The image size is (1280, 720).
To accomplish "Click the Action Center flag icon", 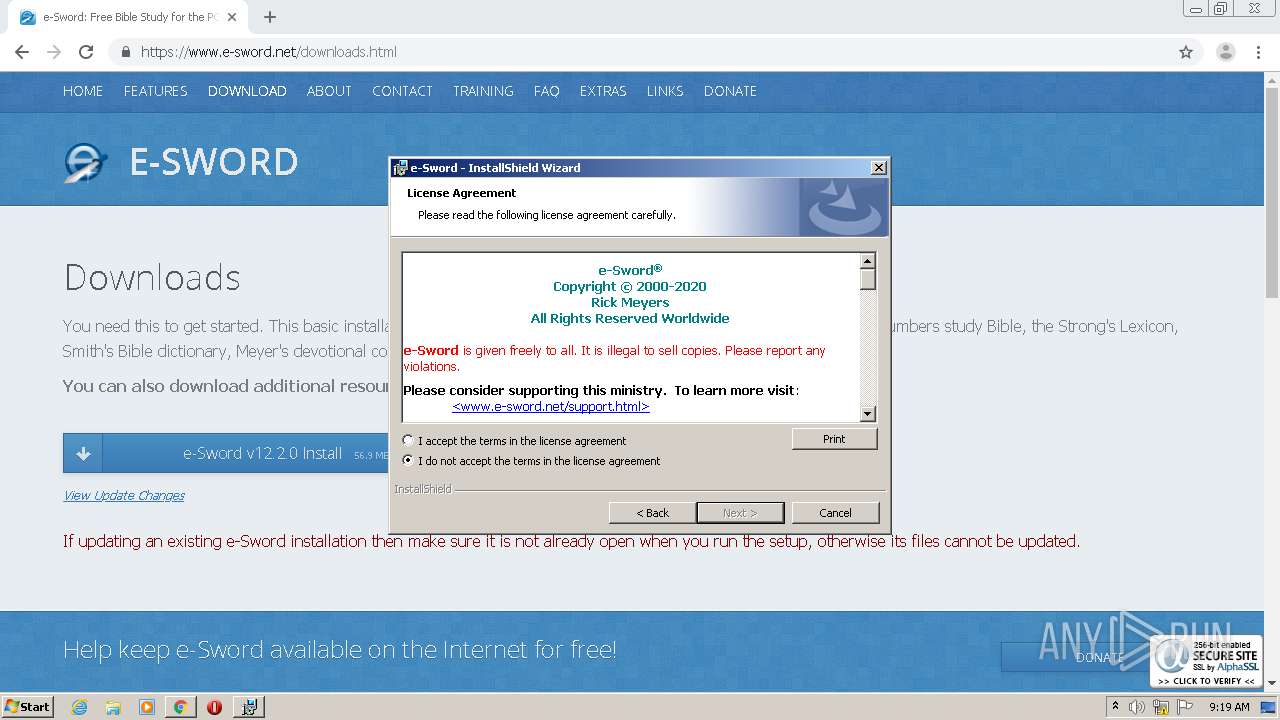I will tap(1185, 707).
